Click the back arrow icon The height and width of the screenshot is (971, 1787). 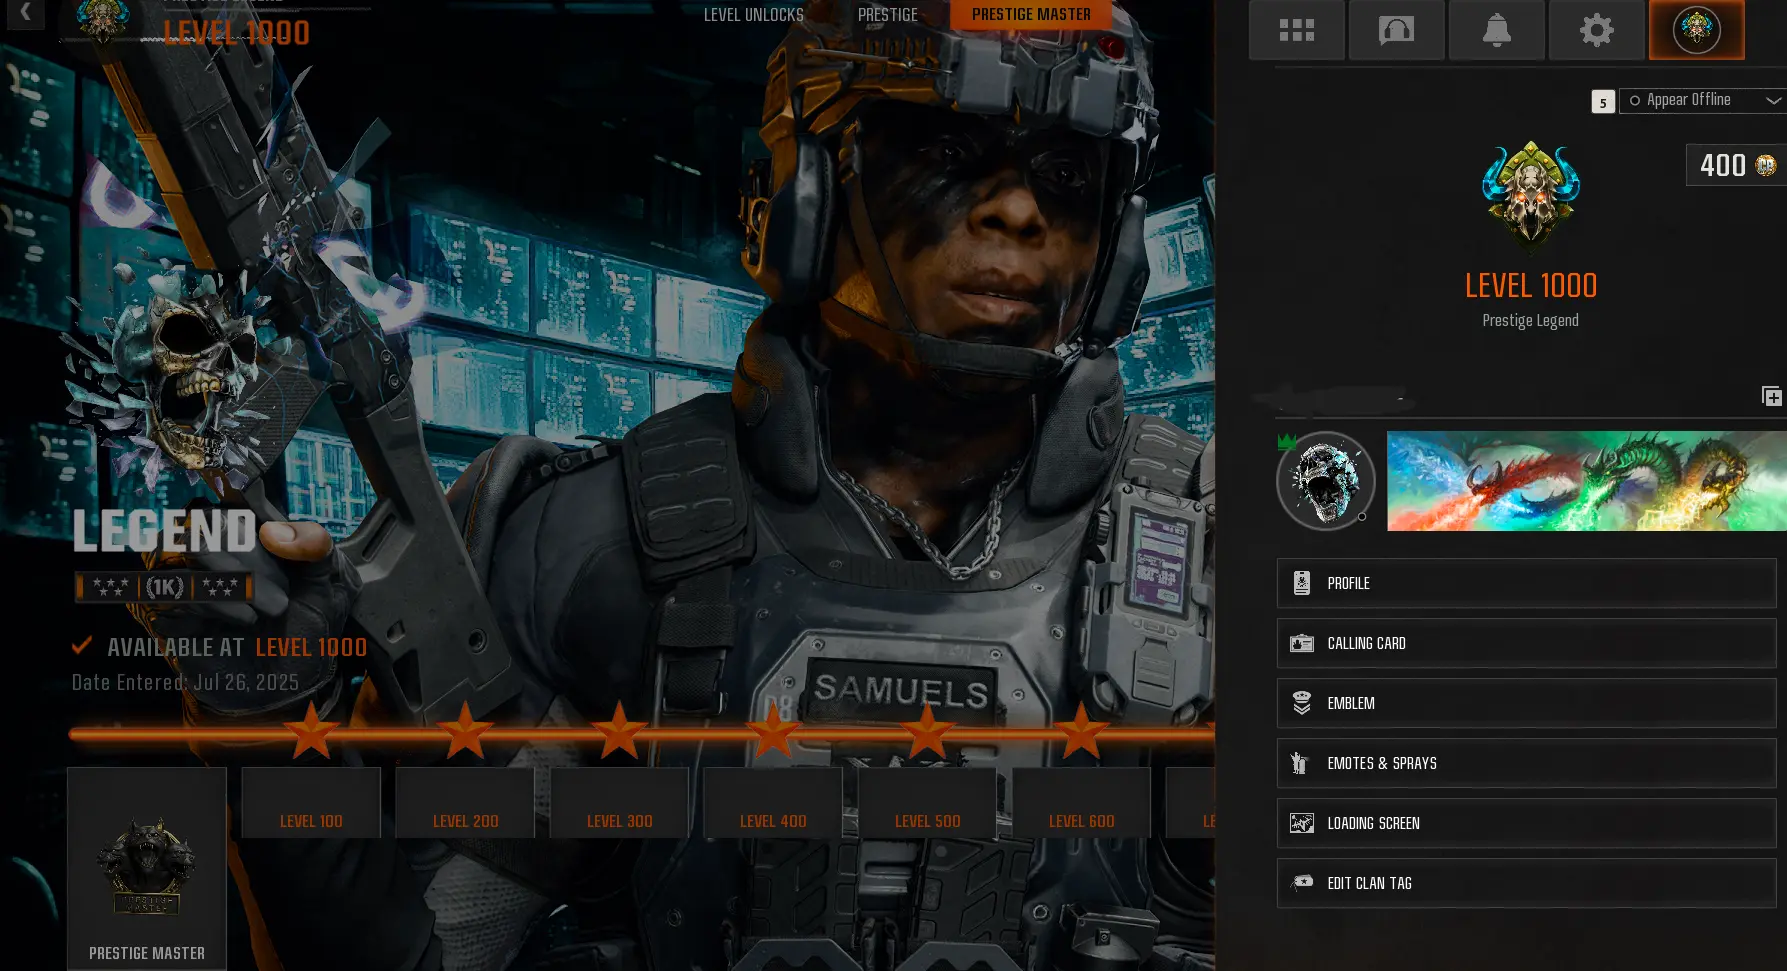(25, 13)
